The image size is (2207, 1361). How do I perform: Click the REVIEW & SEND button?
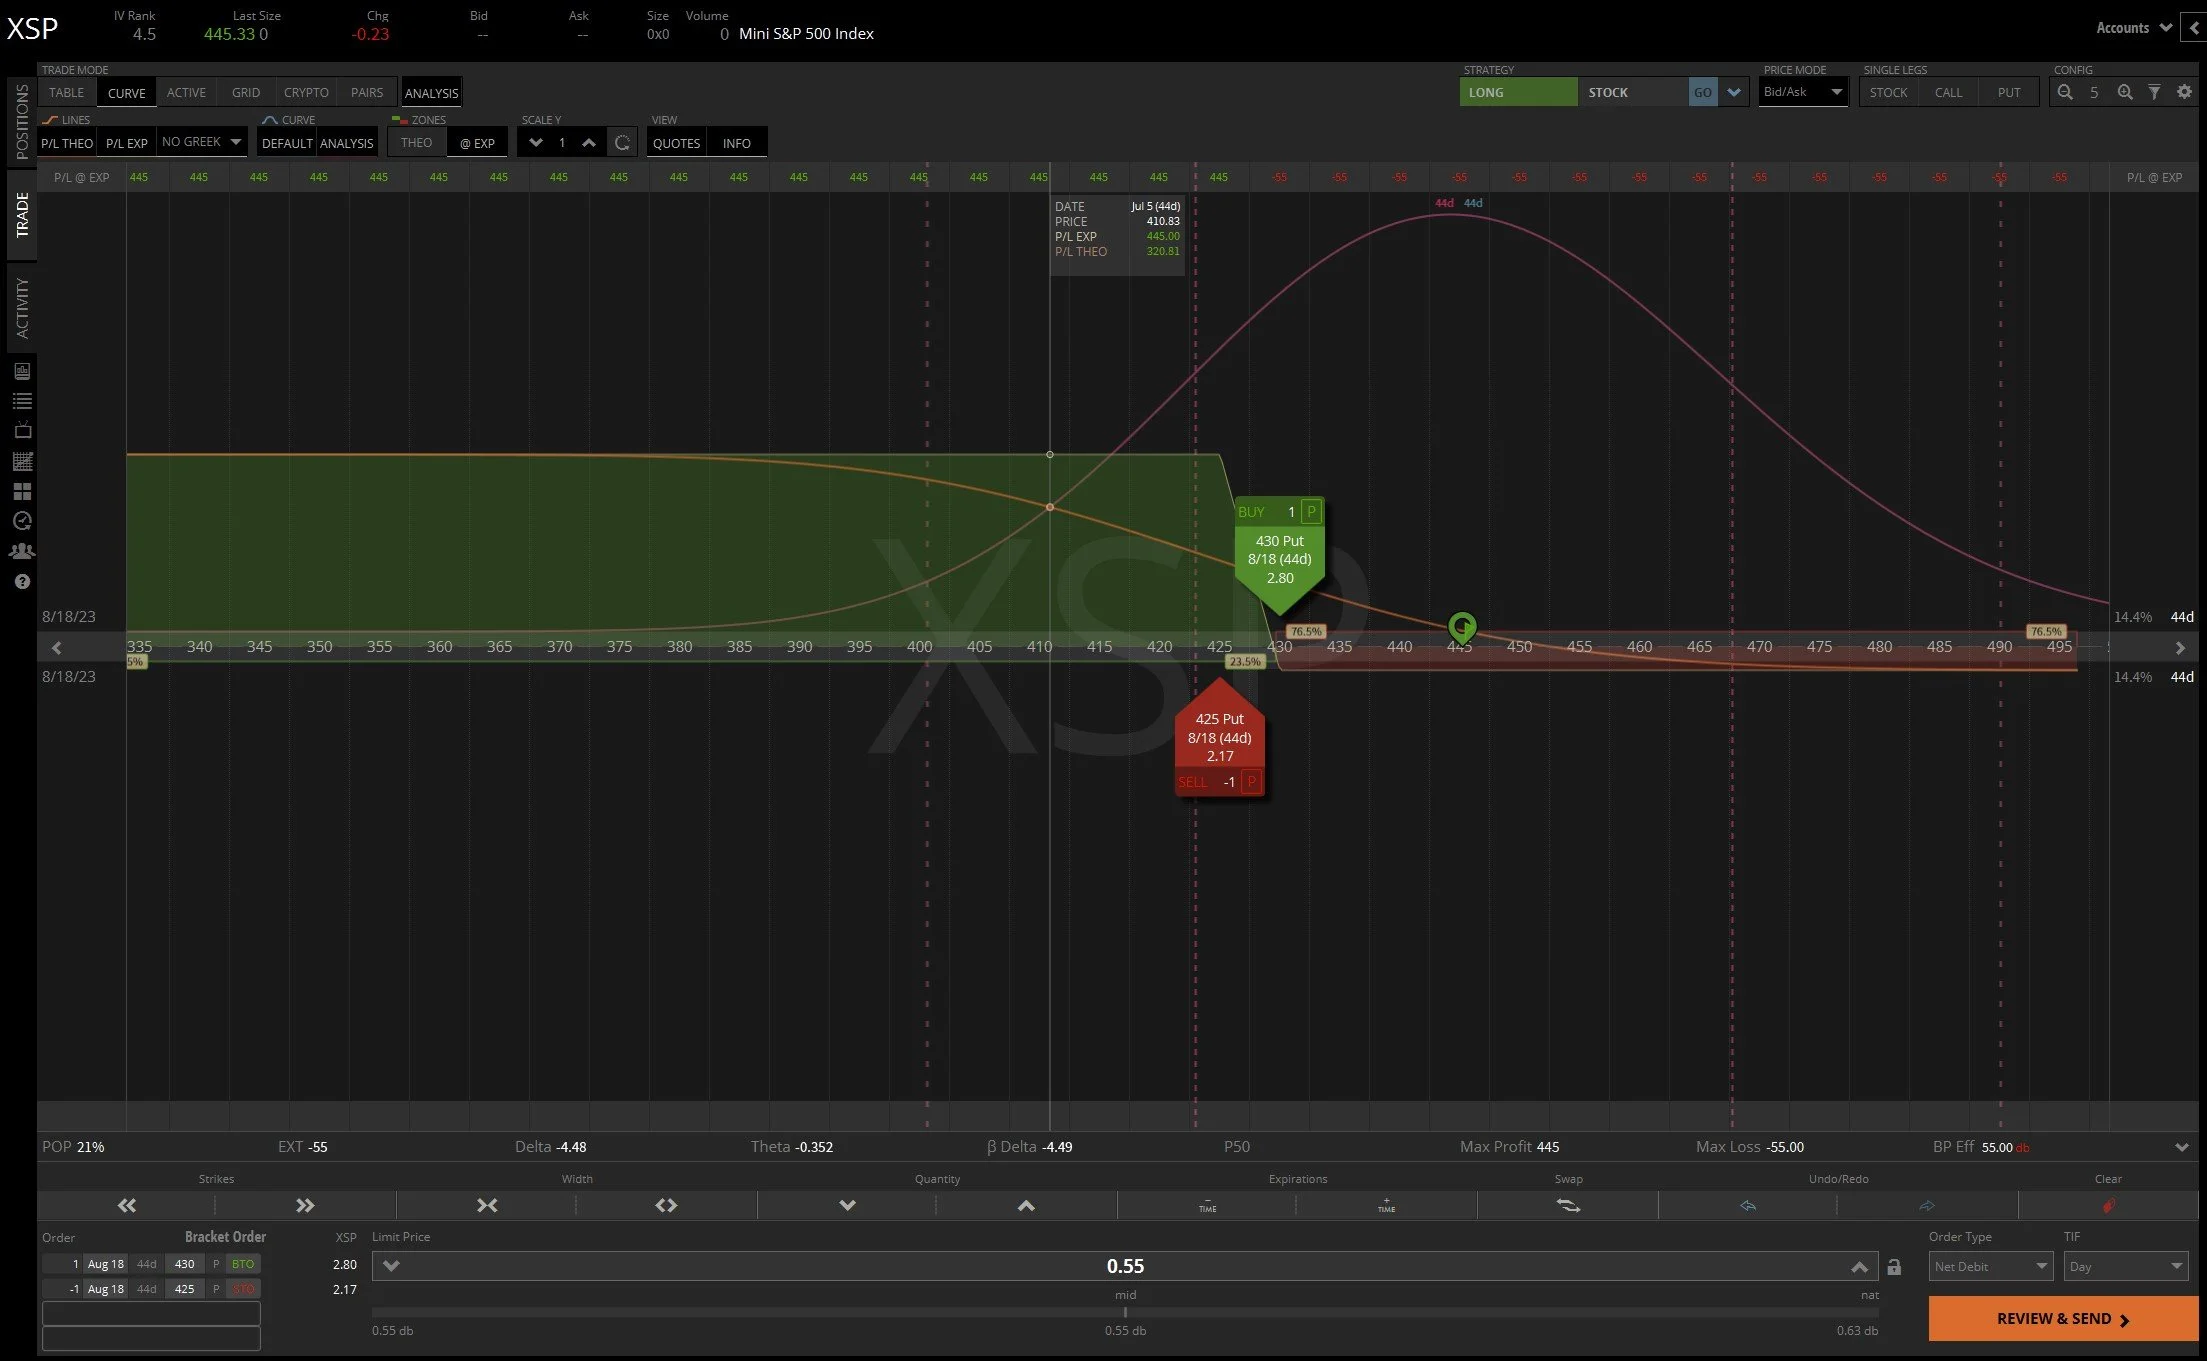pyautogui.click(x=2061, y=1318)
